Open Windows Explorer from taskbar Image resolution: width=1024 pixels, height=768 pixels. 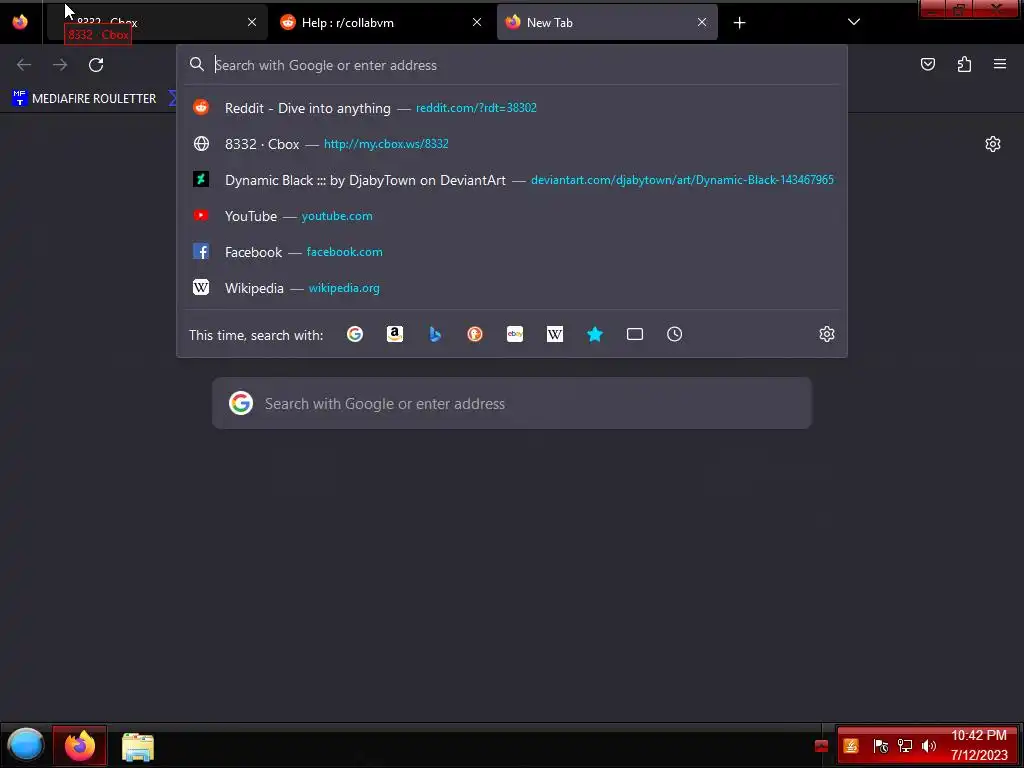click(138, 746)
